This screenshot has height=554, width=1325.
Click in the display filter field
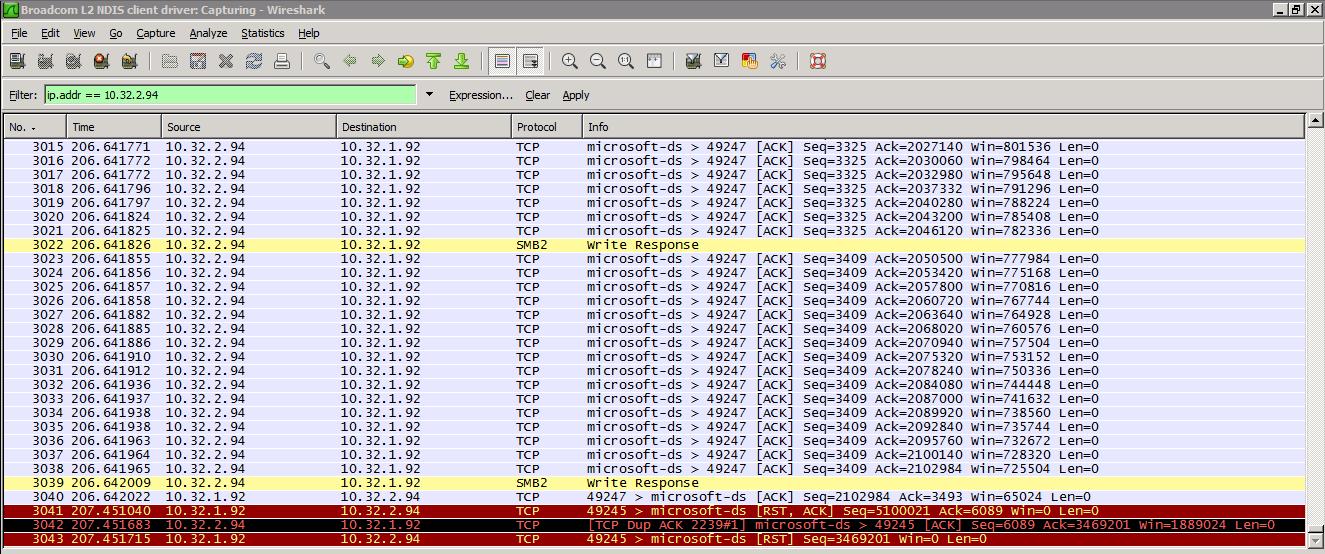click(x=229, y=95)
